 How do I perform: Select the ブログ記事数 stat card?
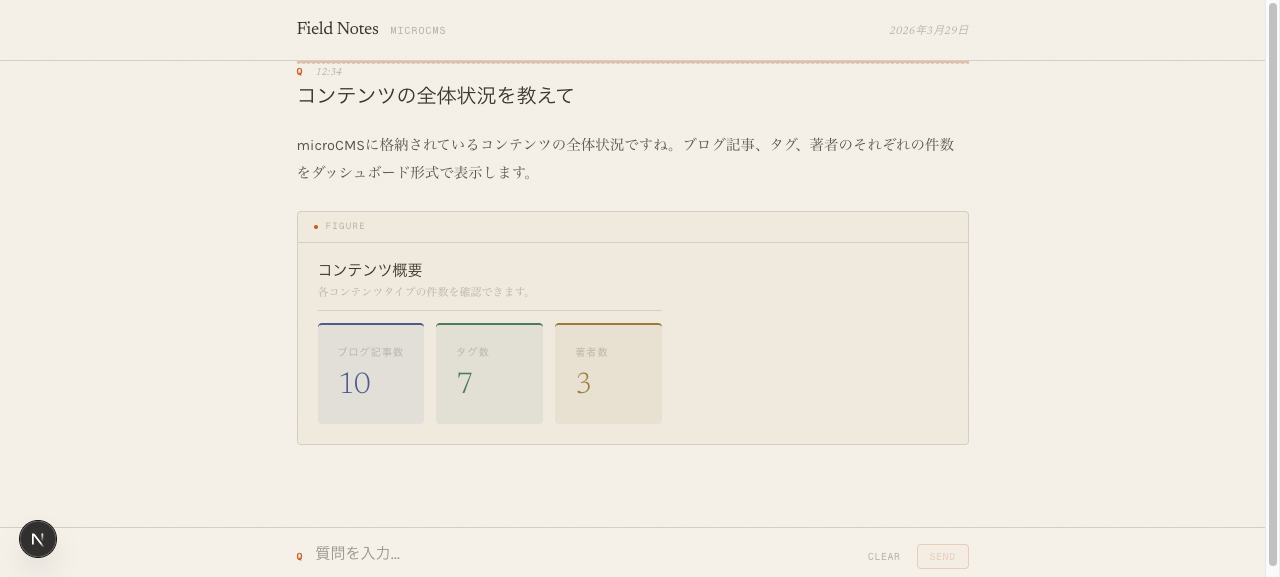(370, 373)
